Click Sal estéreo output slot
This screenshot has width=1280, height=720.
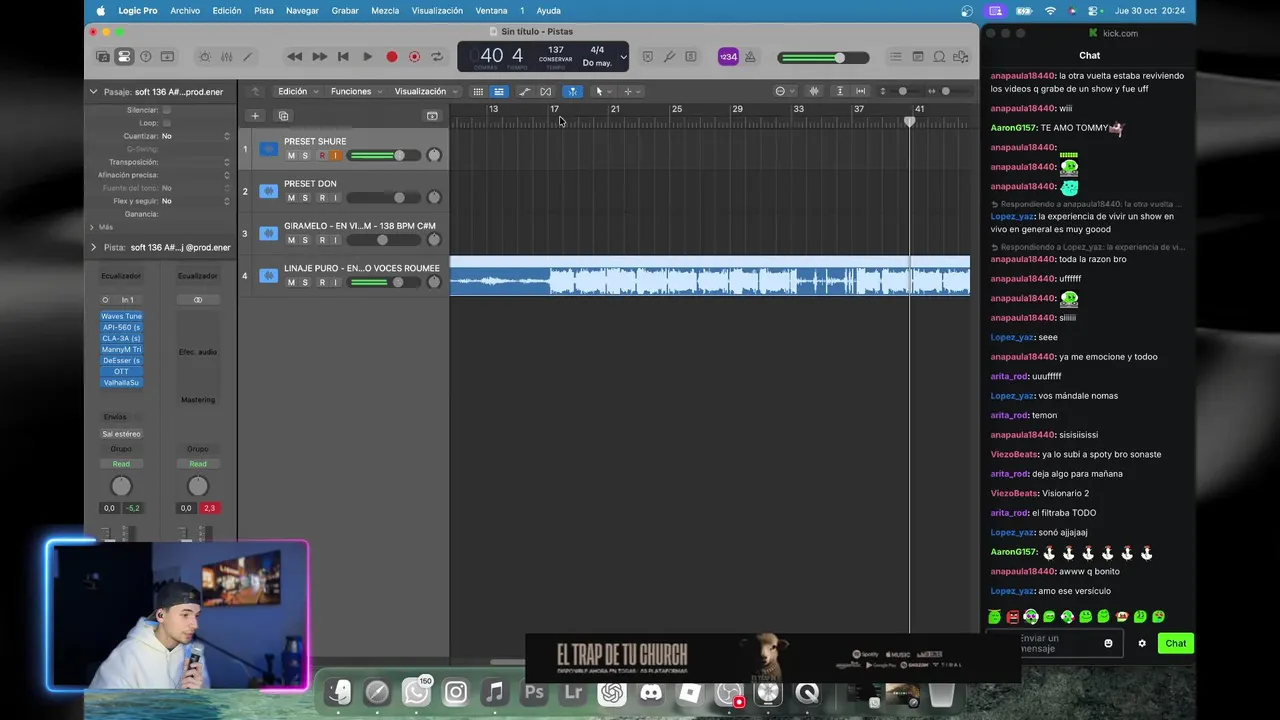coord(121,434)
